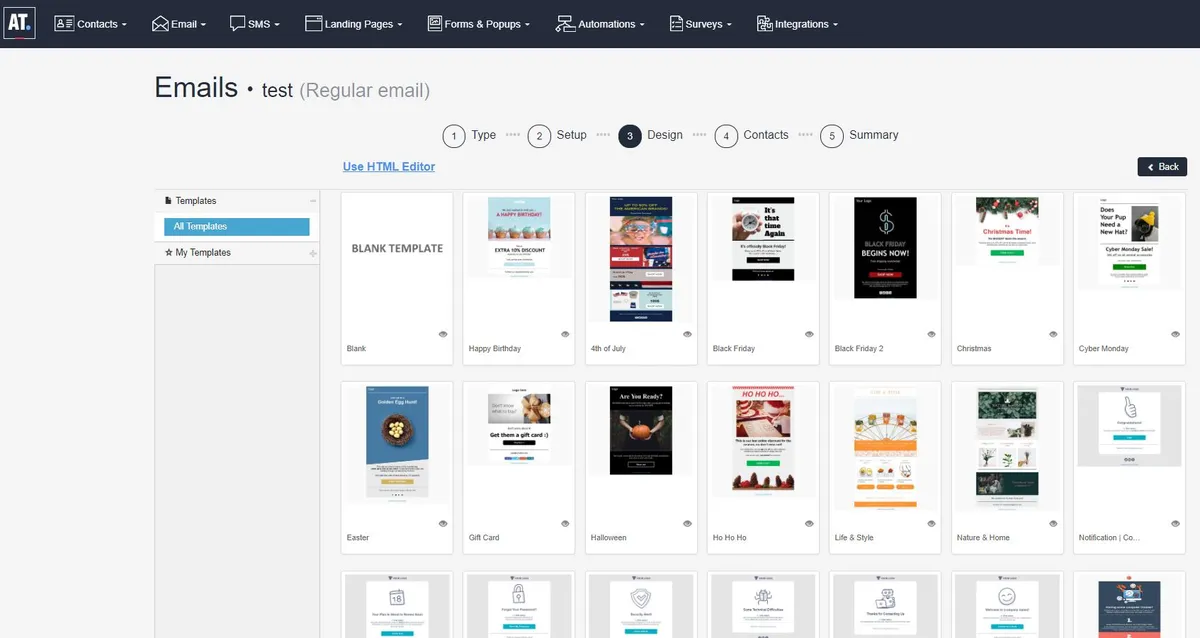This screenshot has width=1200, height=638.
Task: Choose the Gift Card template thumbnail
Action: coord(519,426)
